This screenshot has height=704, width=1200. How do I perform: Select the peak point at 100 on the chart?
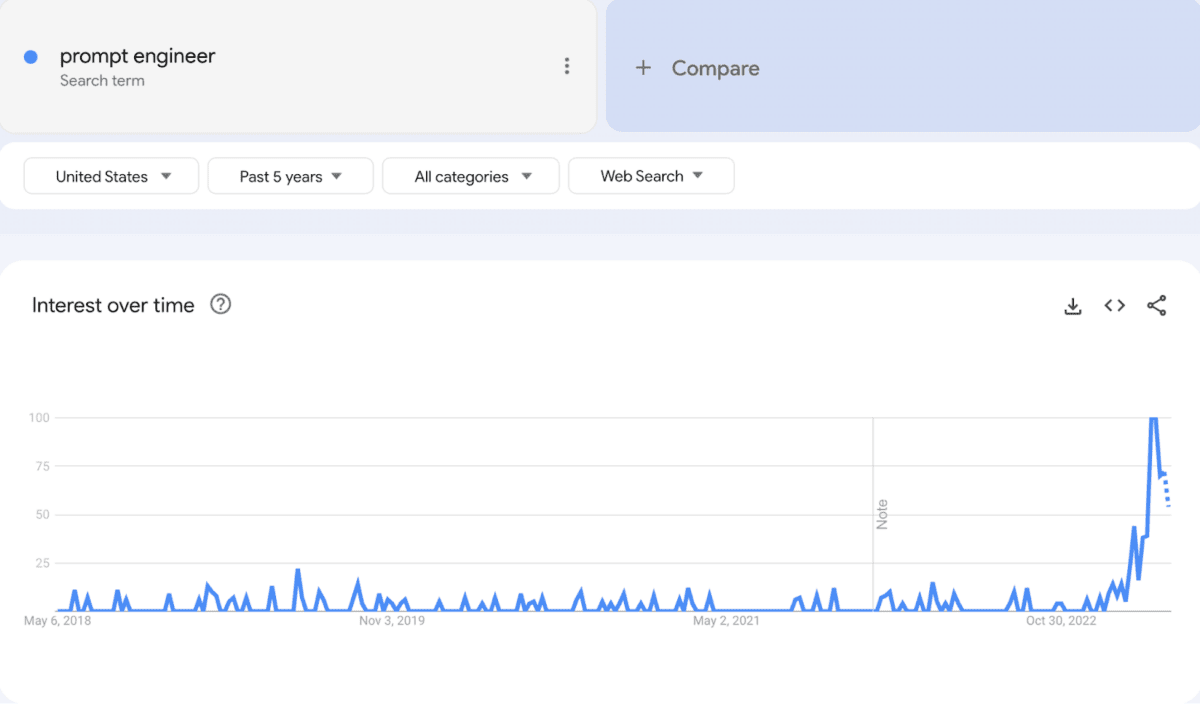(1153, 418)
